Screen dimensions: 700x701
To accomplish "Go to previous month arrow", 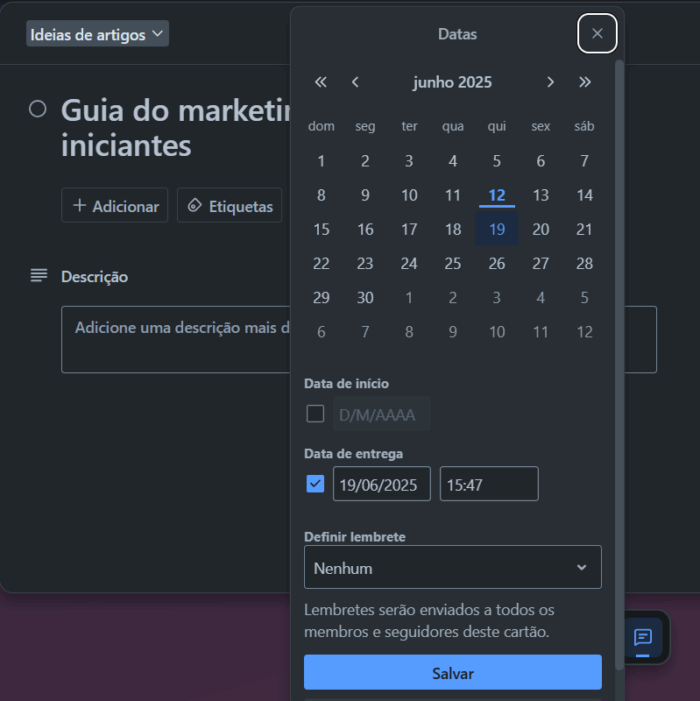I will 355,82.
